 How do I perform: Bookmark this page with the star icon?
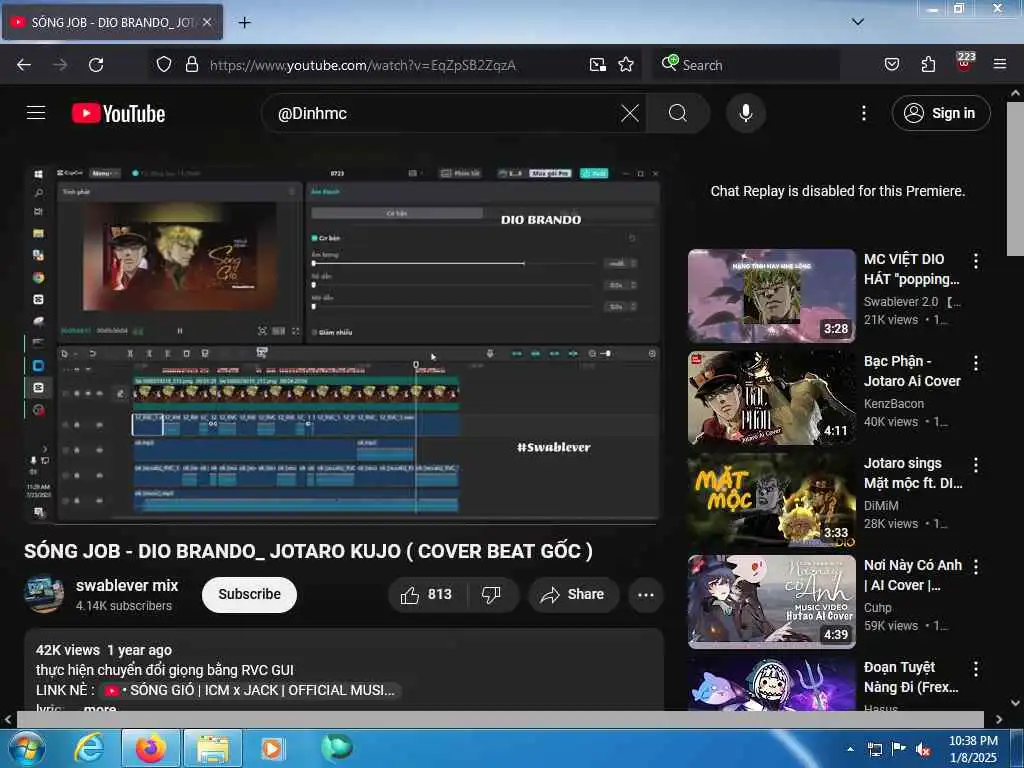click(x=626, y=65)
